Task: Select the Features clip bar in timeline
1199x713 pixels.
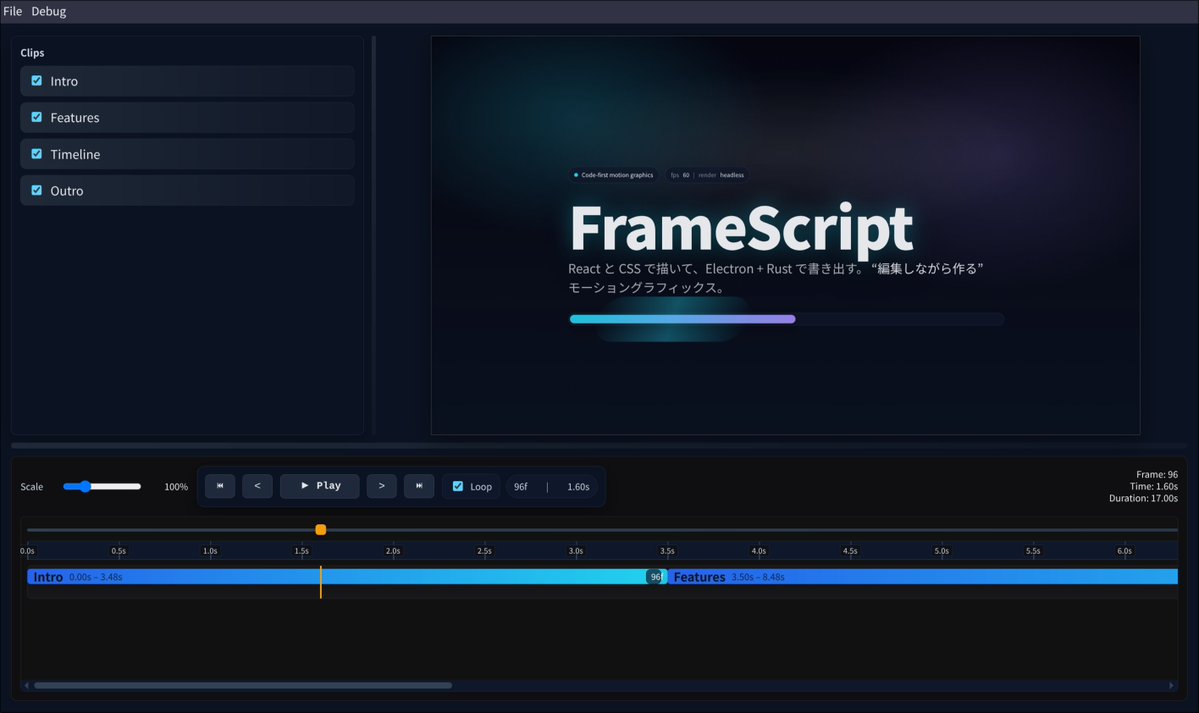Action: [922, 577]
